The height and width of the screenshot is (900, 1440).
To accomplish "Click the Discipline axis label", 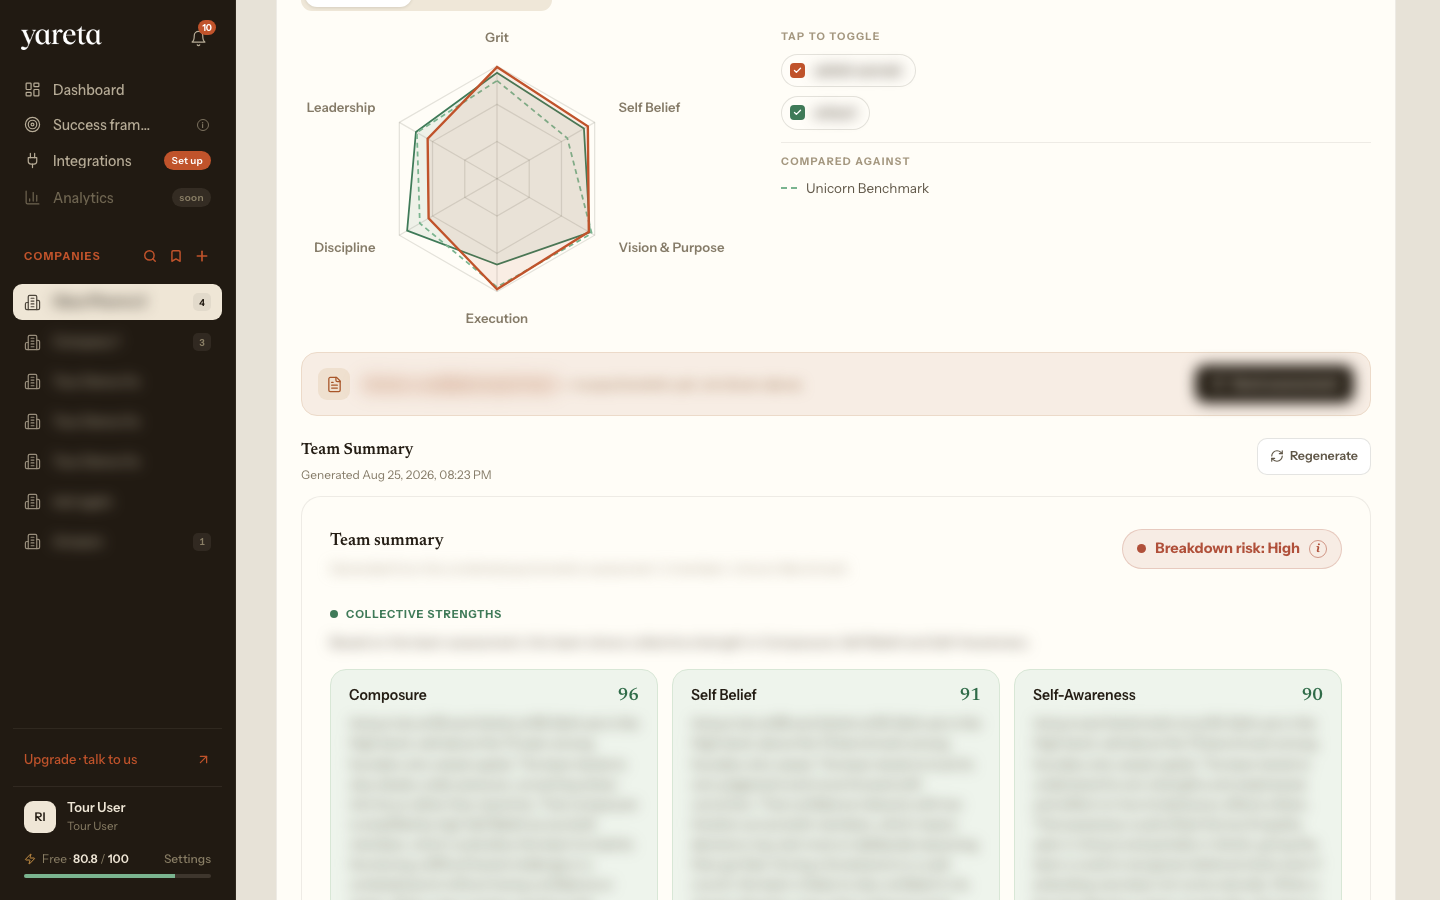I will 345,248.
